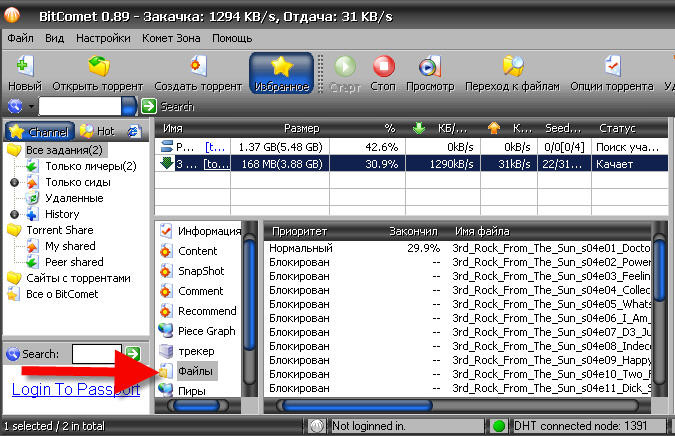Screen dimensions: 675x436
Task: Click the Новый toolbar icon
Action: point(25,65)
